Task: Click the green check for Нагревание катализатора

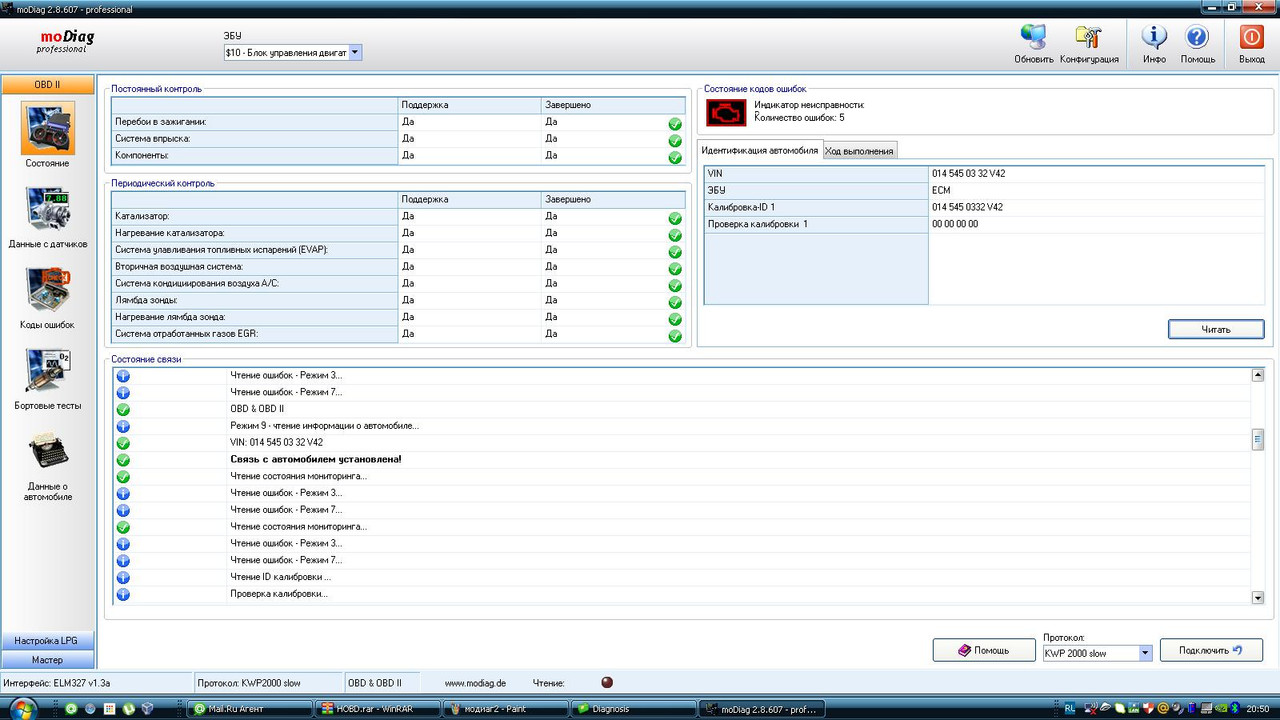Action: pyautogui.click(x=675, y=235)
